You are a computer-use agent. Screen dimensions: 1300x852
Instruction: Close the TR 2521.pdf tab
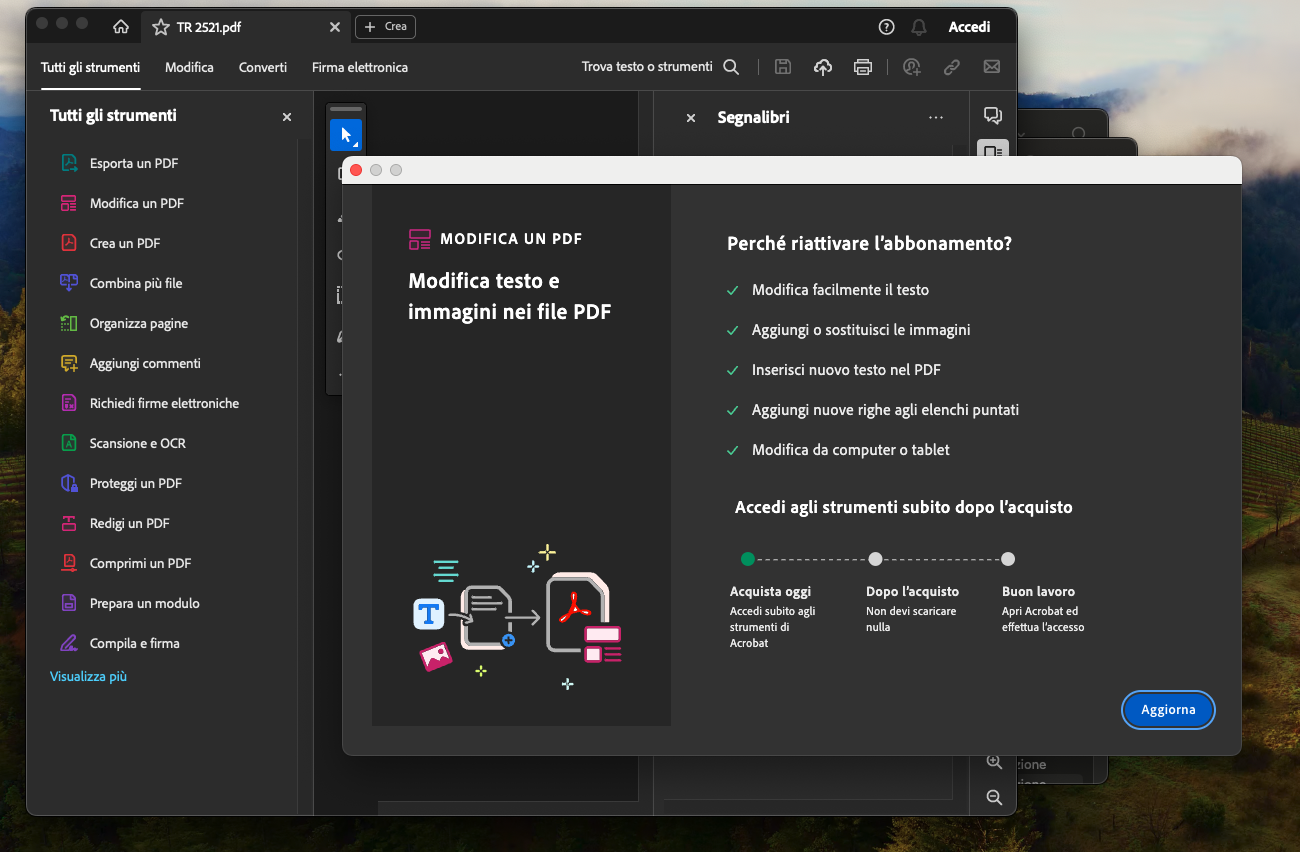335,27
